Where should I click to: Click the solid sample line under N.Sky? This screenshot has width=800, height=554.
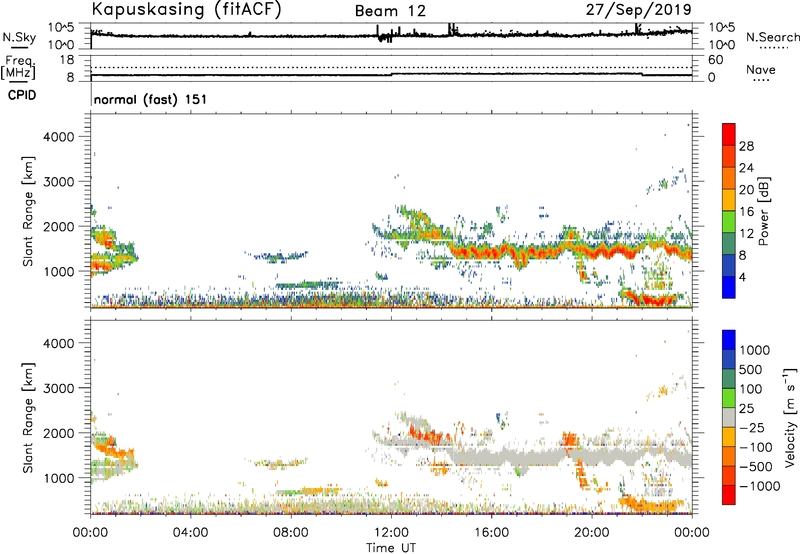pyautogui.click(x=19, y=48)
